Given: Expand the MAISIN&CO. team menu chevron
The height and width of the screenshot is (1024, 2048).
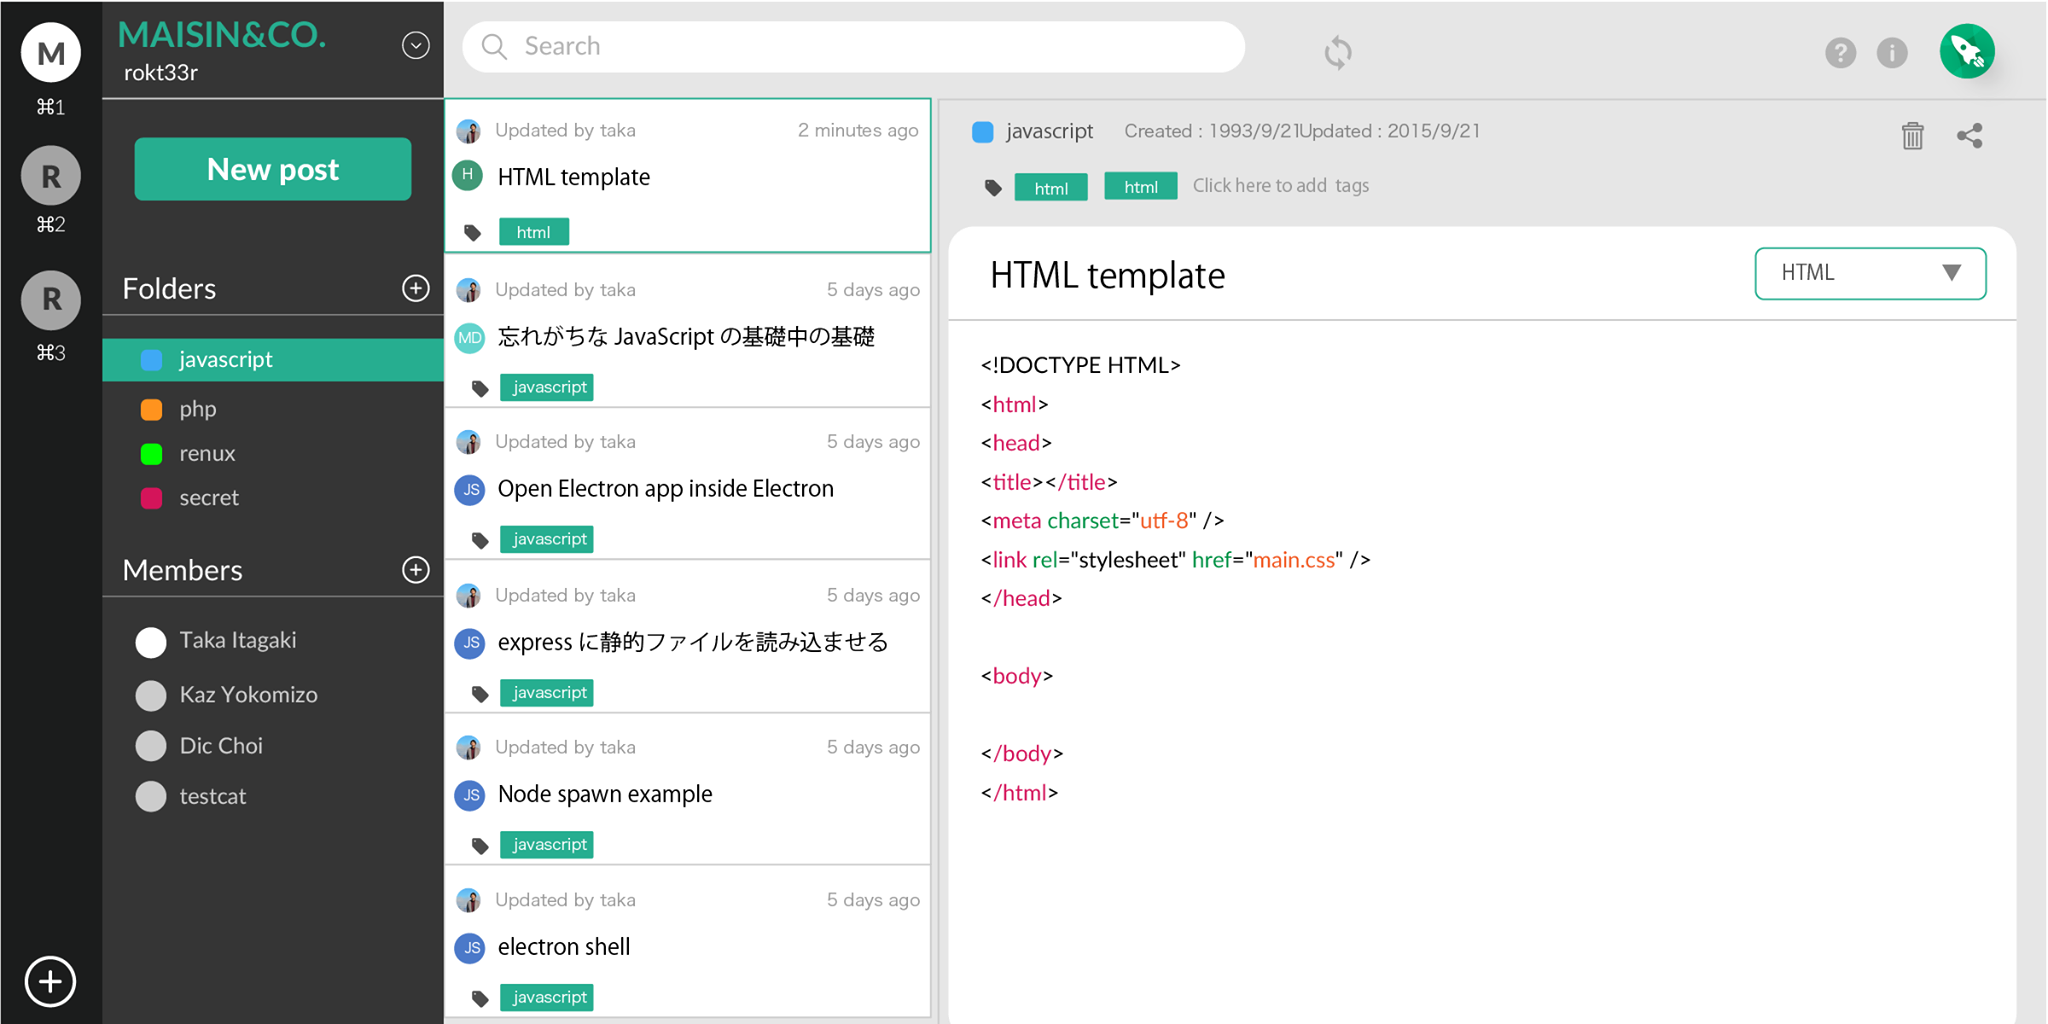Looking at the screenshot, I should coord(415,46).
